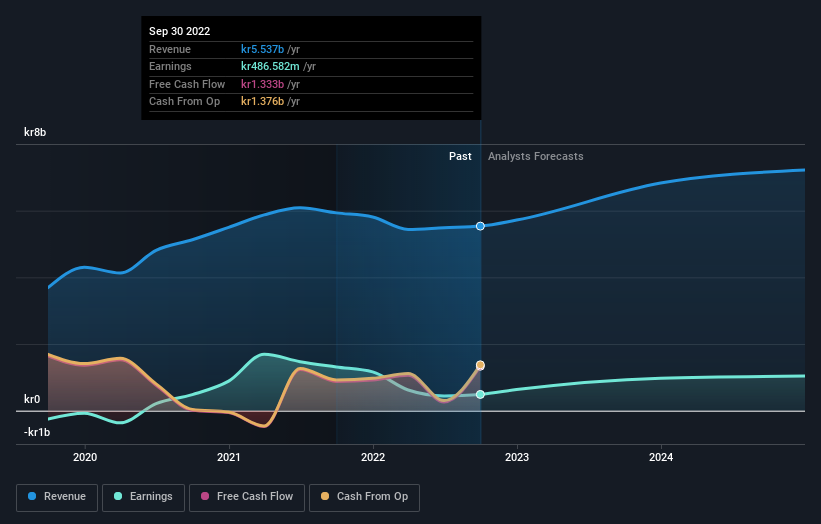
Task: Click the orange Cash From Op data point marker
Action: click(480, 365)
